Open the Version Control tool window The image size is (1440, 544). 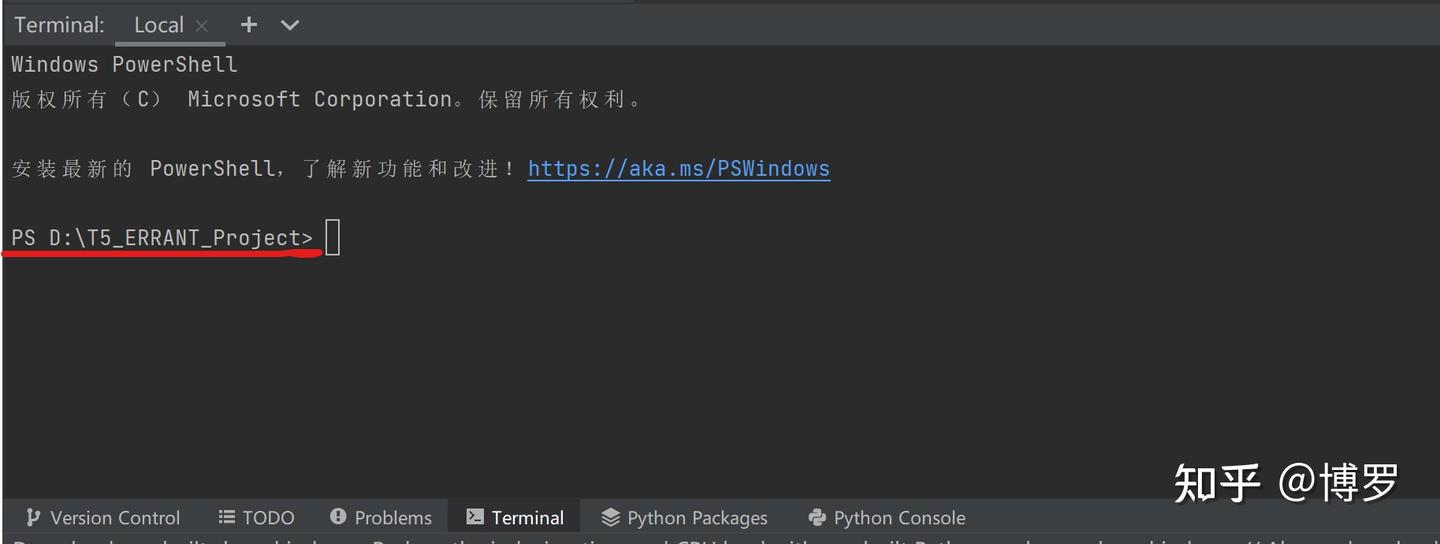pyautogui.click(x=115, y=518)
